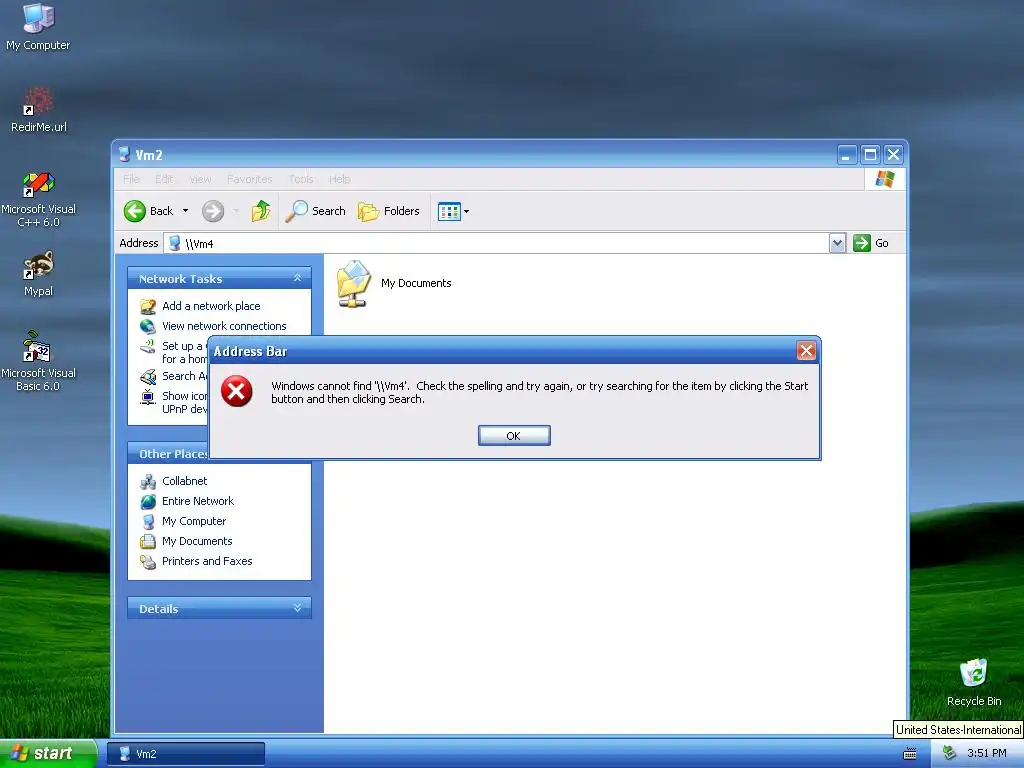Click the computer icon in the Vm2 title bar
Screen dimensions: 1024x768
pos(124,155)
